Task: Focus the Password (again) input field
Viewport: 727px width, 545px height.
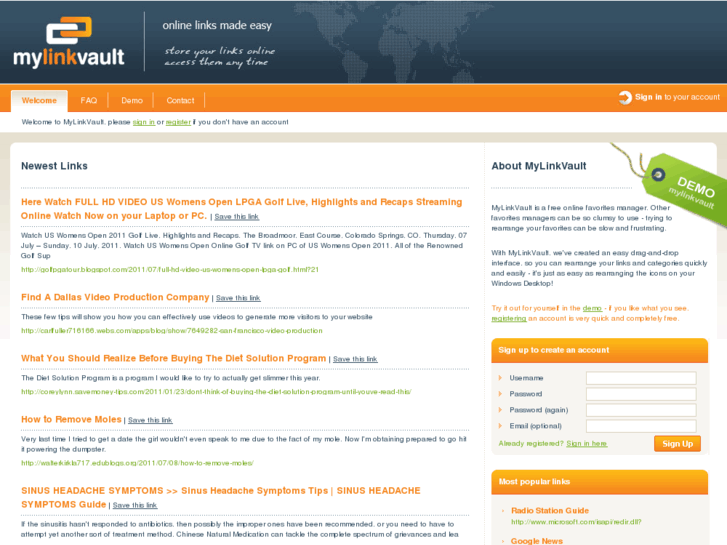Action: 641,410
